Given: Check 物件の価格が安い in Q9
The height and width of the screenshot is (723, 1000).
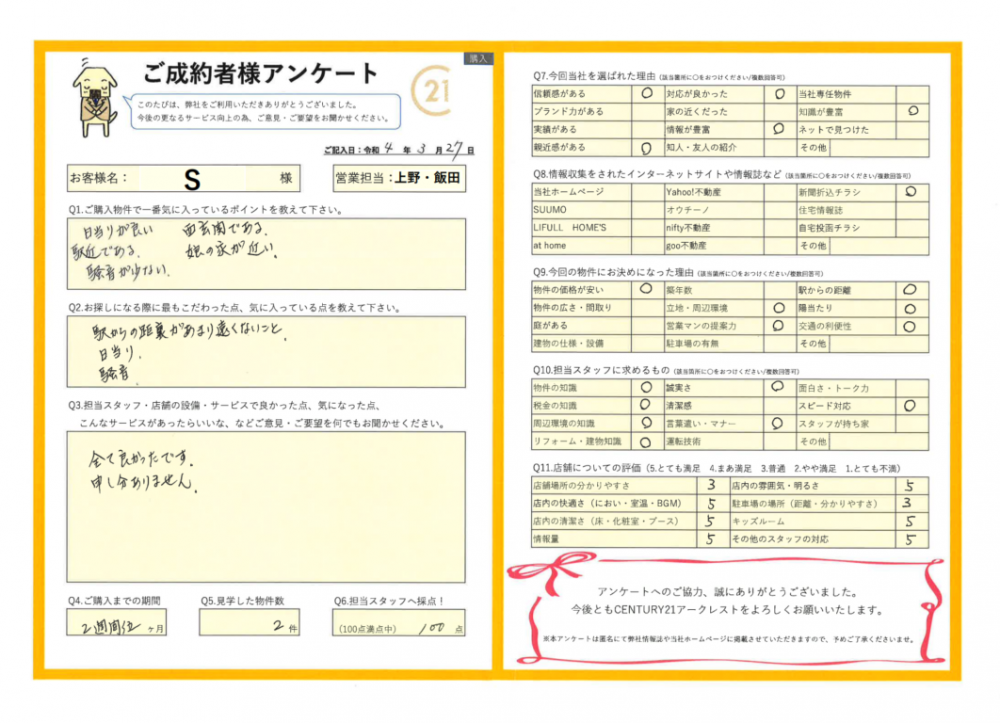Looking at the screenshot, I should tap(644, 290).
